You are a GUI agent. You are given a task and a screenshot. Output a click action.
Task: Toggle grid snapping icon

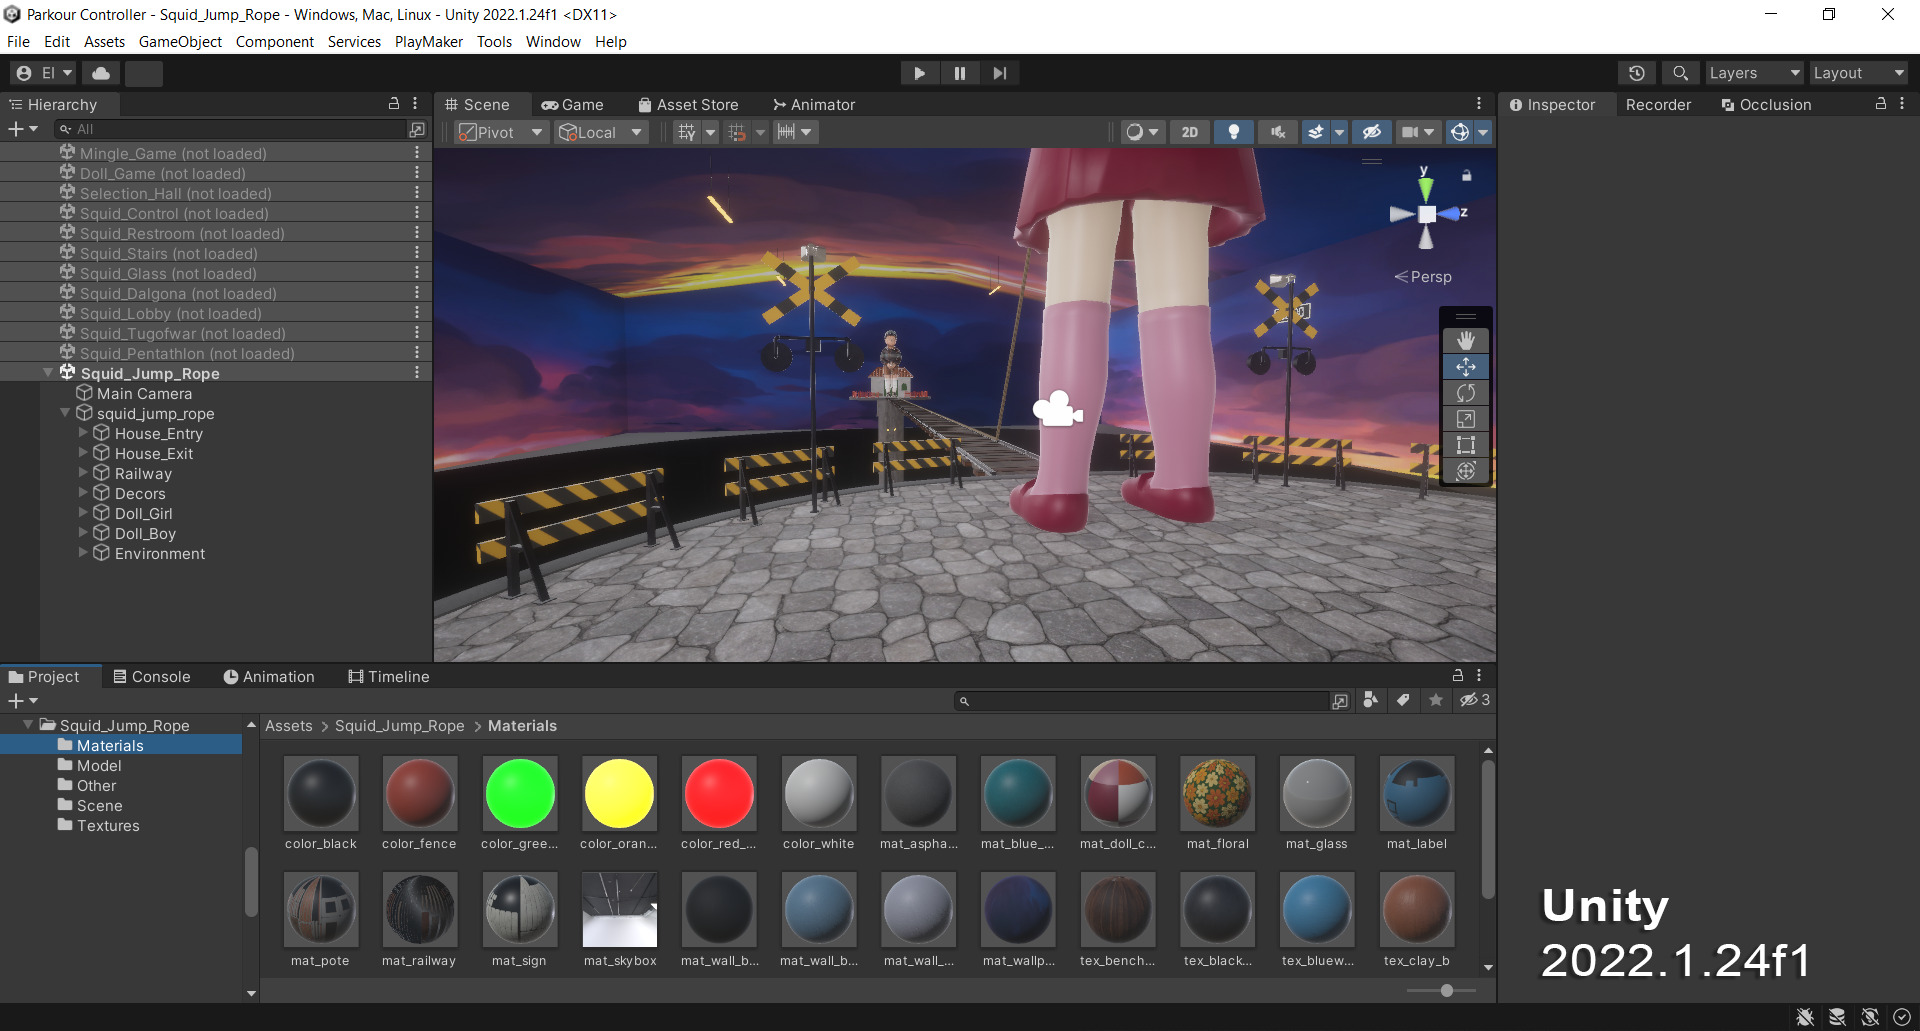pyautogui.click(x=736, y=132)
